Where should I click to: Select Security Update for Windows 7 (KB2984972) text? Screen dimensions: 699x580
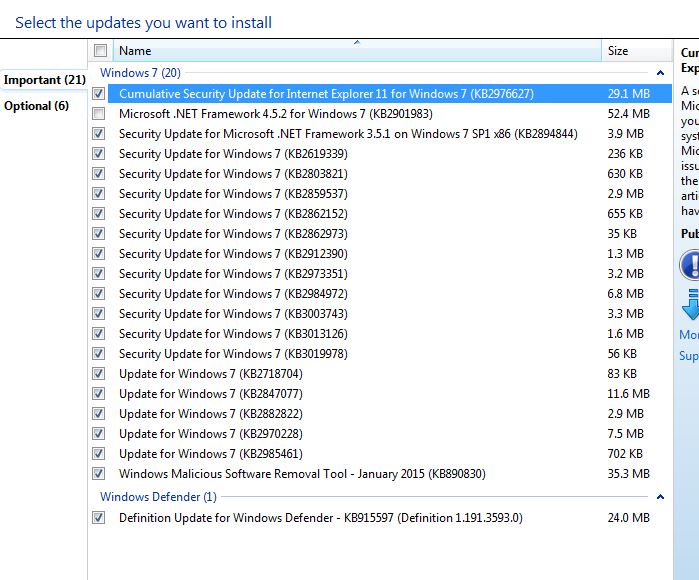click(233, 294)
